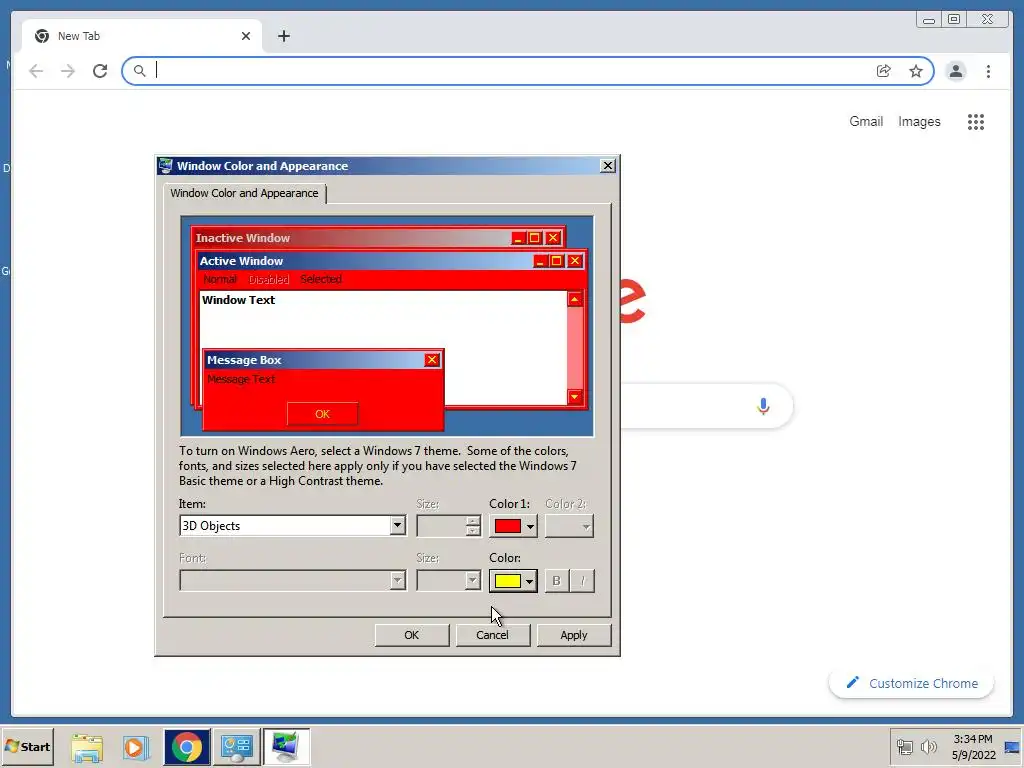Open the font Color yellow swatch dropdown

pos(513,581)
